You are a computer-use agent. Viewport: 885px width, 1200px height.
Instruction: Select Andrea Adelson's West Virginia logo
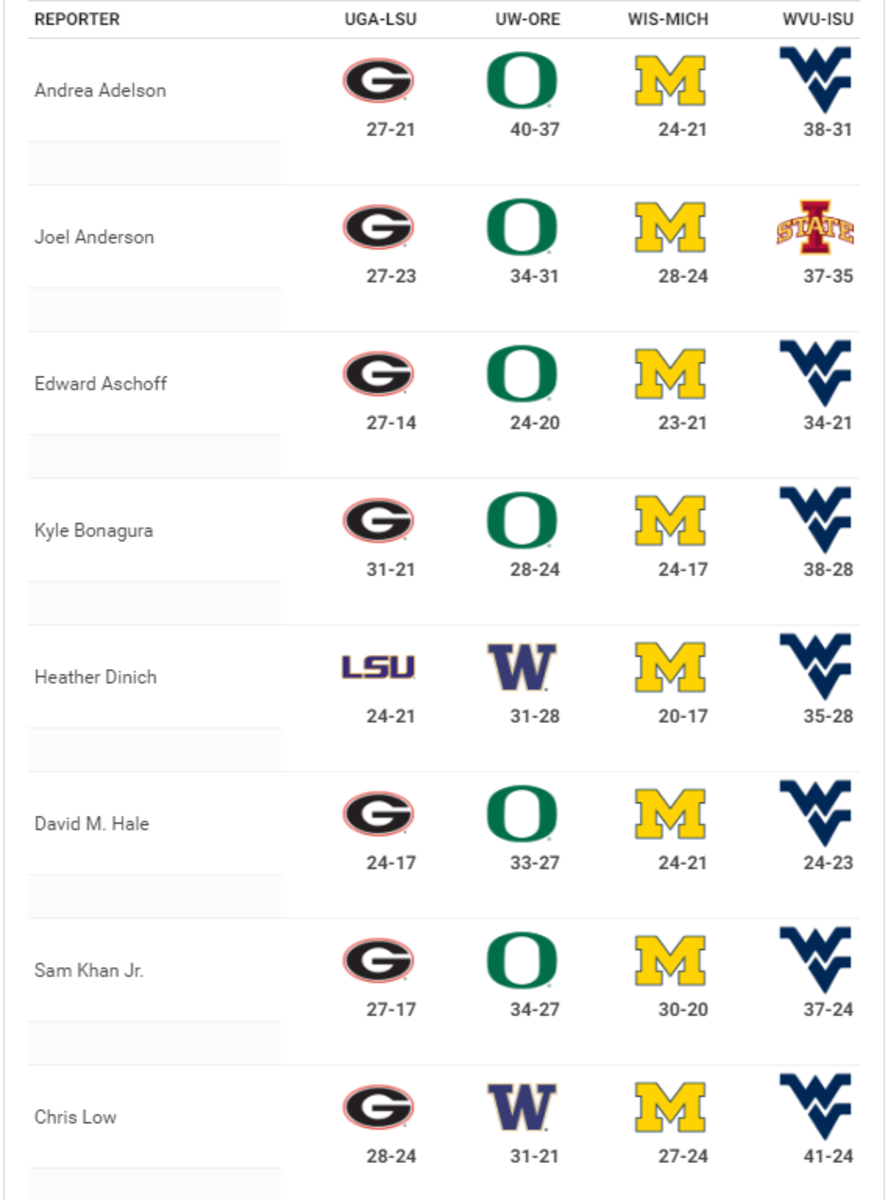coord(815,80)
